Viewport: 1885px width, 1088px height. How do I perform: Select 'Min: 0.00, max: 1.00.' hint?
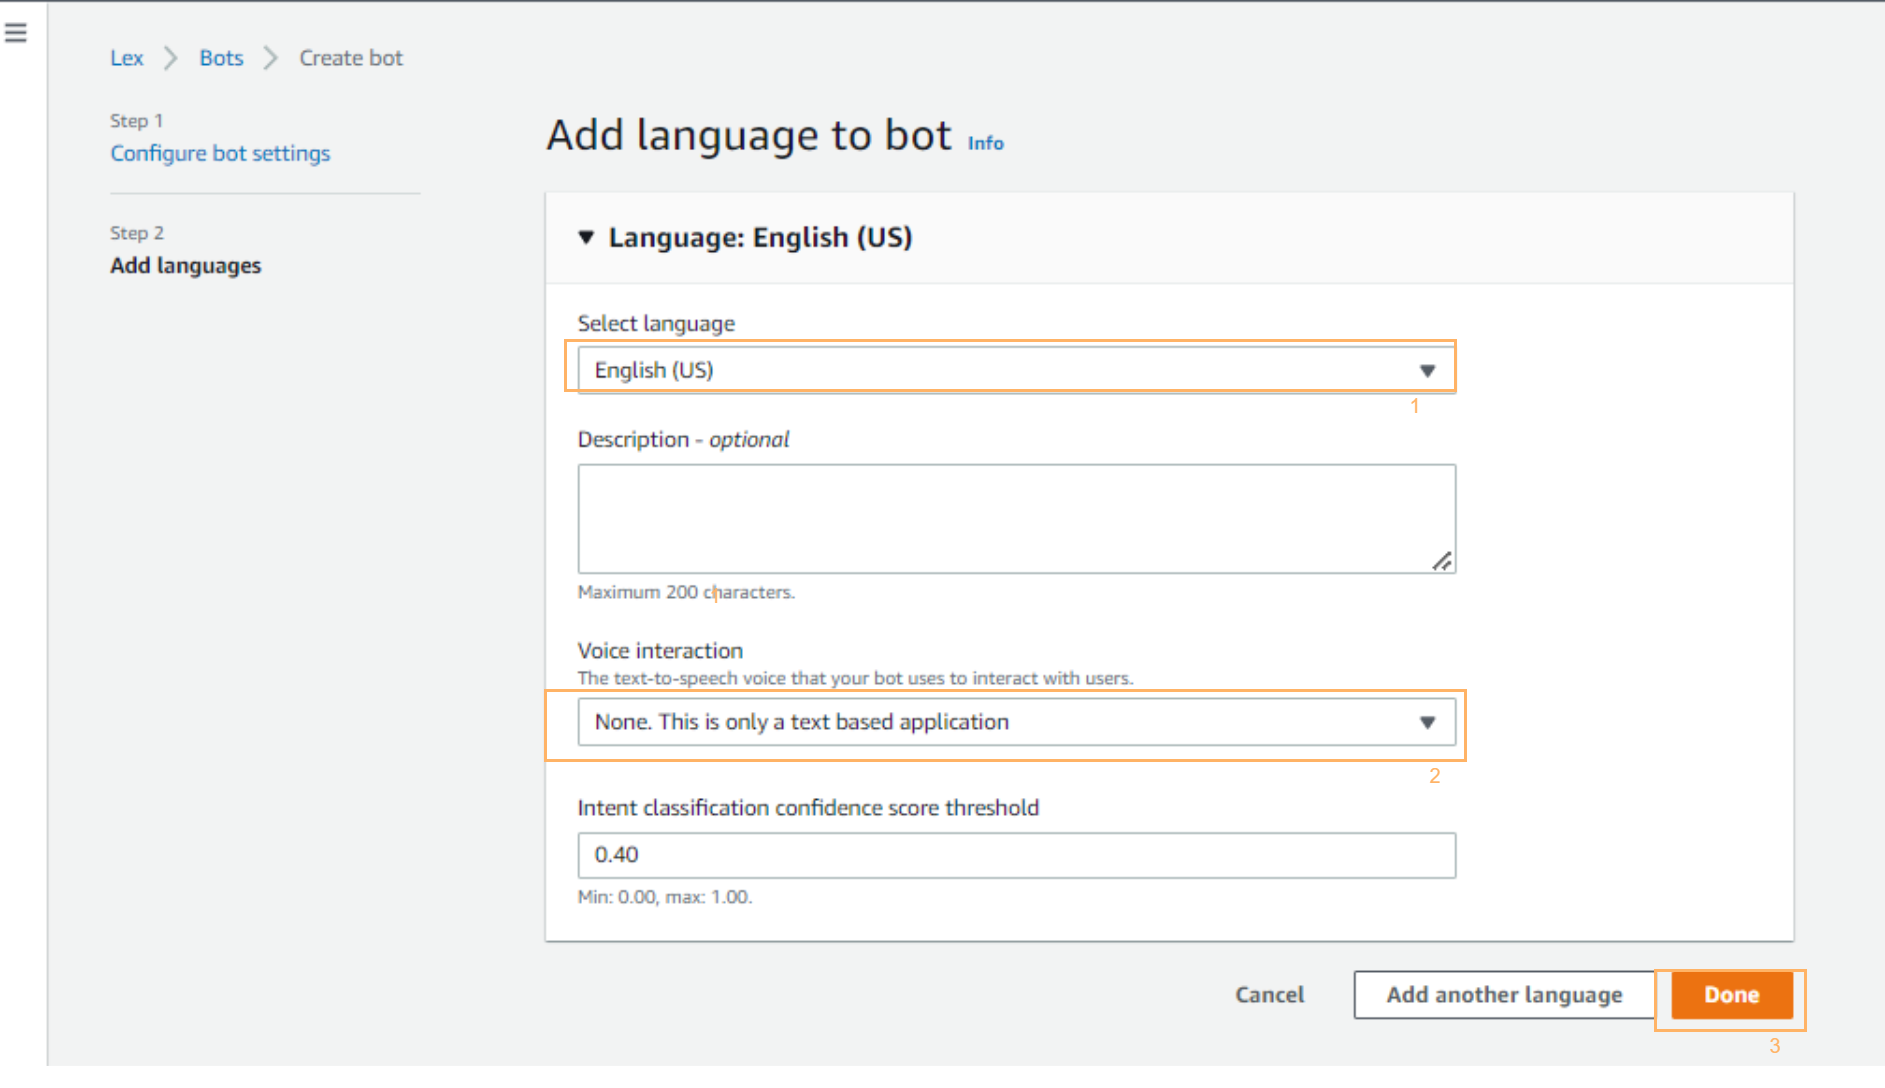tap(665, 897)
